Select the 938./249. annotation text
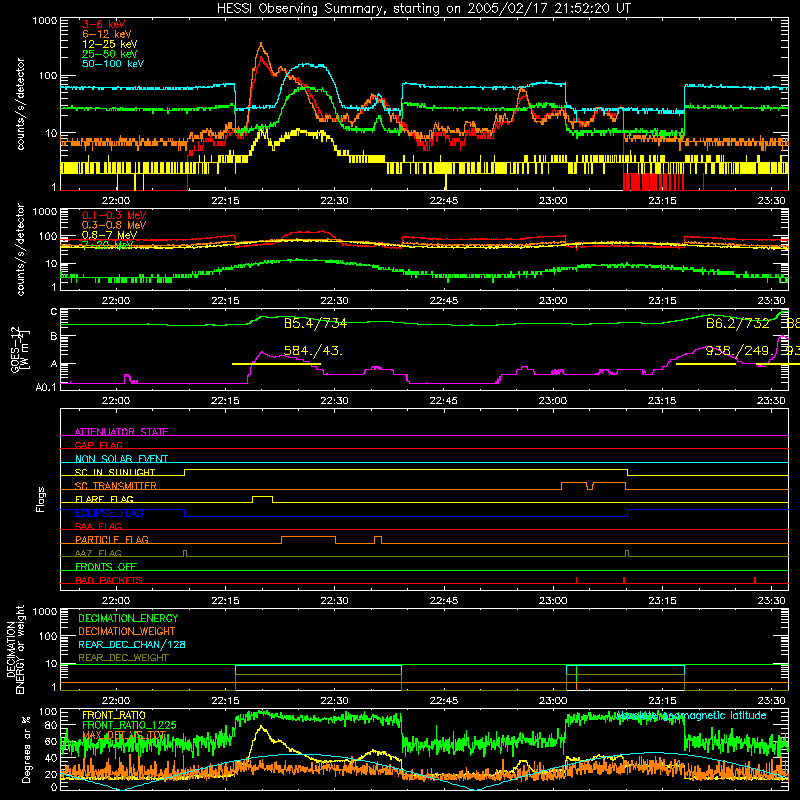The image size is (800, 800). click(x=737, y=351)
